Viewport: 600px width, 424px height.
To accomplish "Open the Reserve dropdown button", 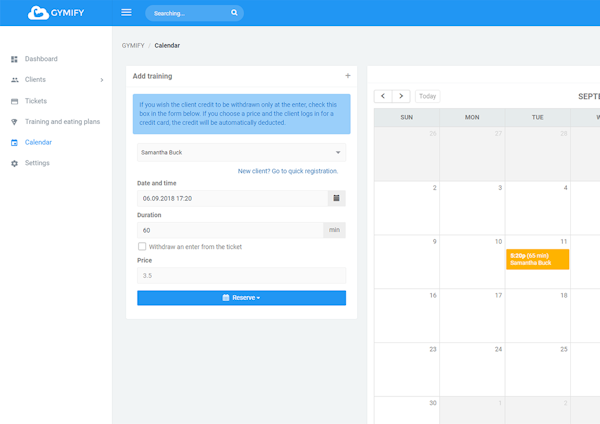I will pyautogui.click(x=241, y=298).
